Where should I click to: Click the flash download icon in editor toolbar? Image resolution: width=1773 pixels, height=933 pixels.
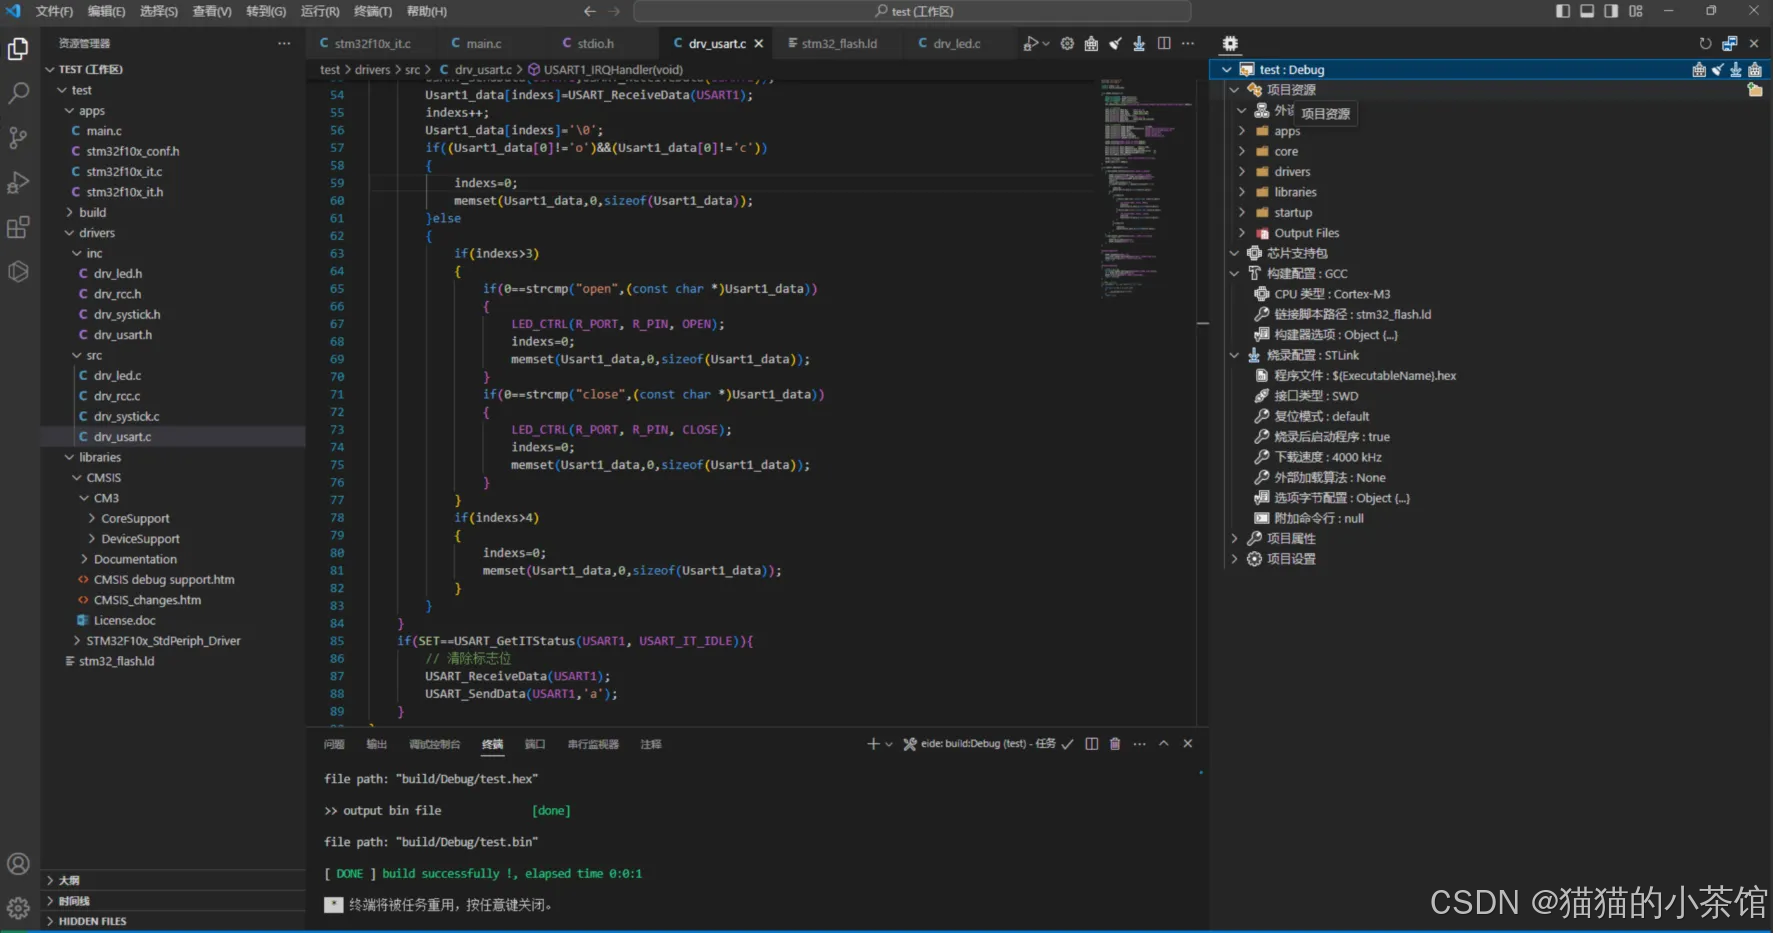1139,44
